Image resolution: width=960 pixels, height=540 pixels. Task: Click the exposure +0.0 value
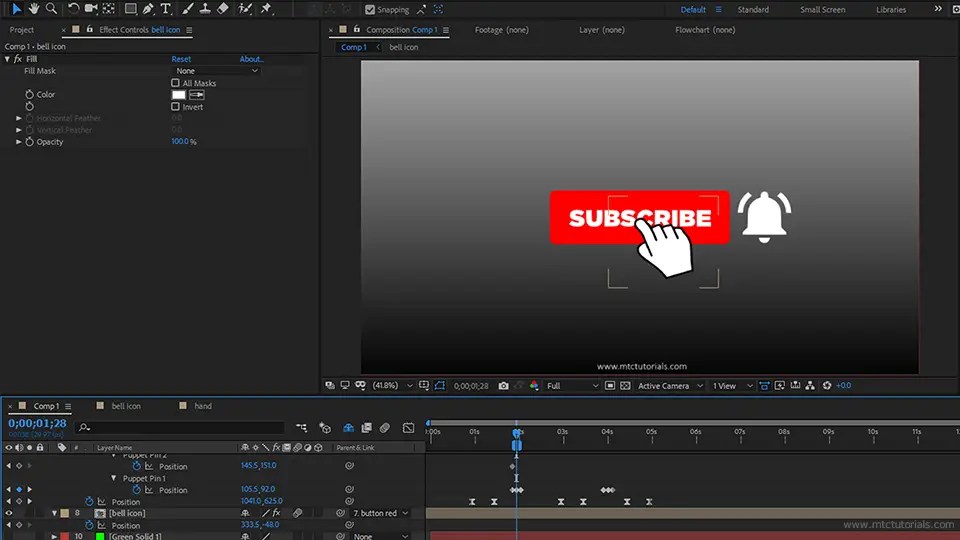[844, 386]
